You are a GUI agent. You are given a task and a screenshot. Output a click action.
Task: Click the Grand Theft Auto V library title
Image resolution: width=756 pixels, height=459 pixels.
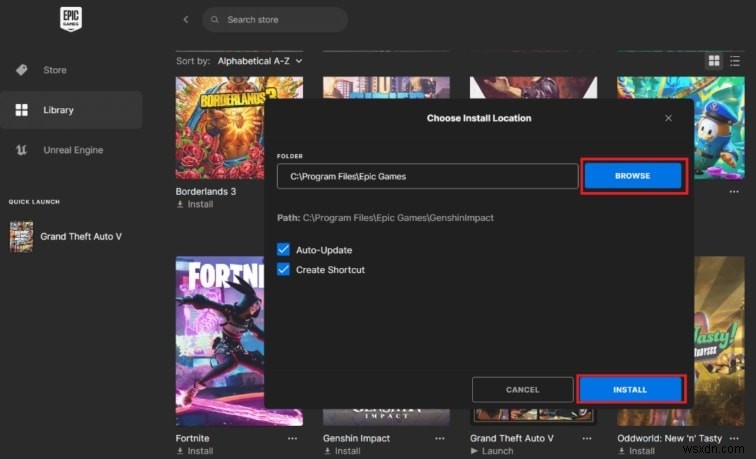512,438
